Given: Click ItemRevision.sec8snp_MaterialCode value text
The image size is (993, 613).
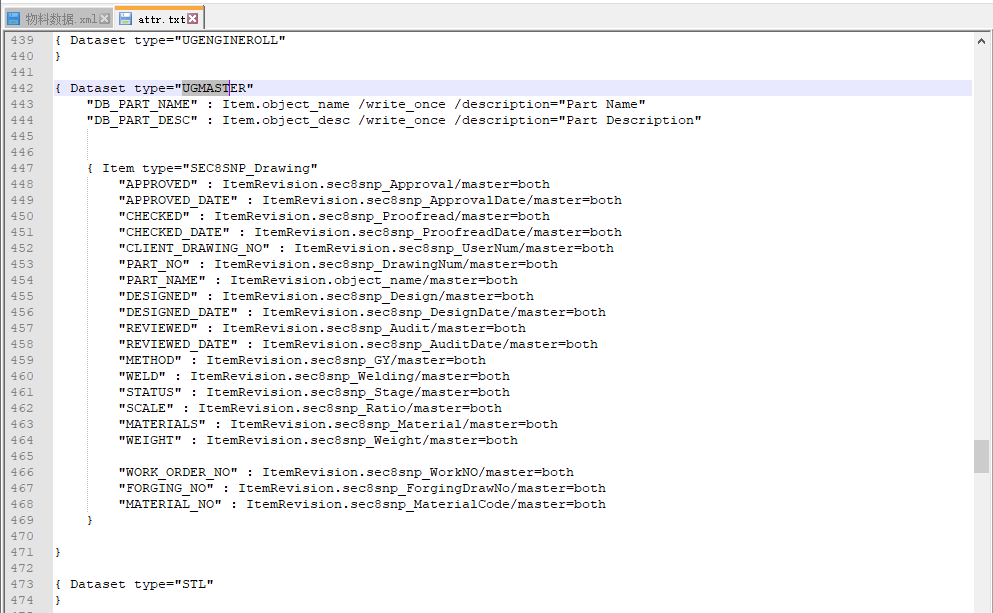Looking at the screenshot, I should tap(377, 504).
